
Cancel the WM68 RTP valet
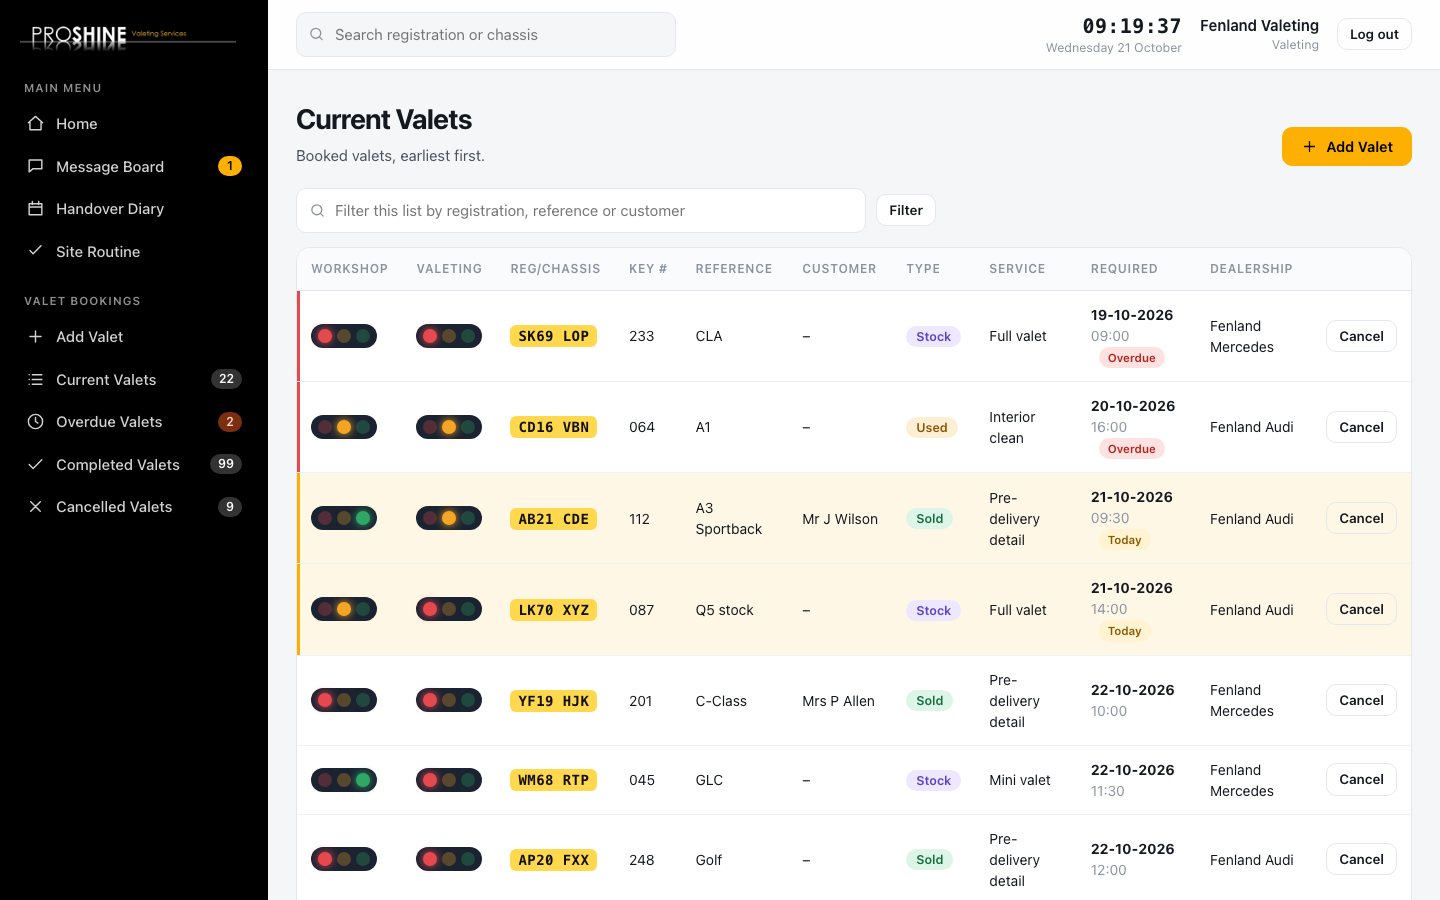[x=1361, y=779]
